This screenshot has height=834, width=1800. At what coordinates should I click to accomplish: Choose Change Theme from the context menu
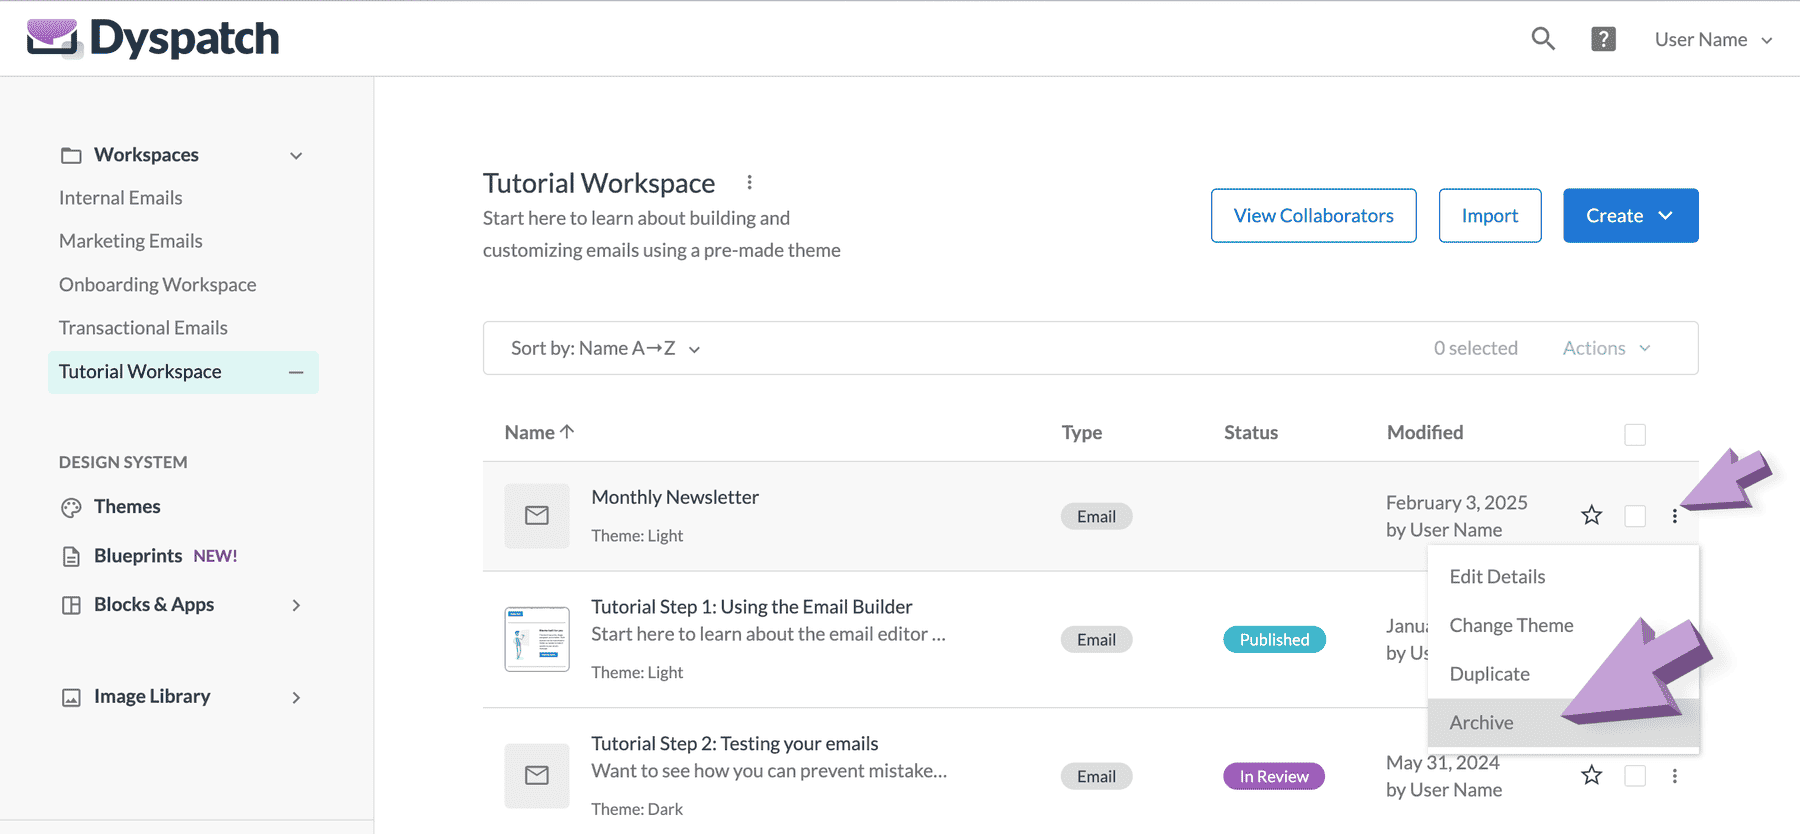pyautogui.click(x=1511, y=626)
